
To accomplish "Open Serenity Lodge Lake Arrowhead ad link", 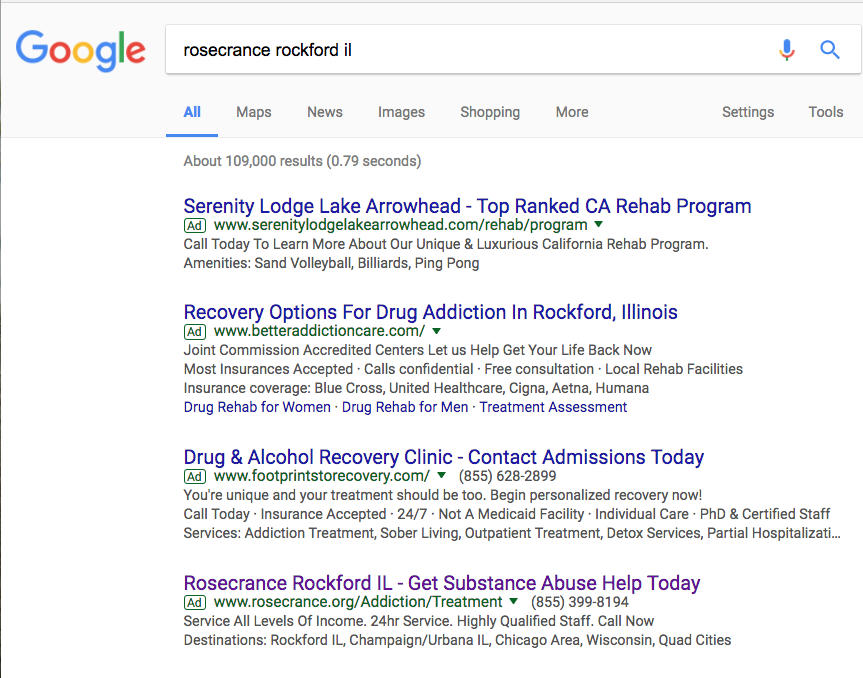I will pos(467,206).
